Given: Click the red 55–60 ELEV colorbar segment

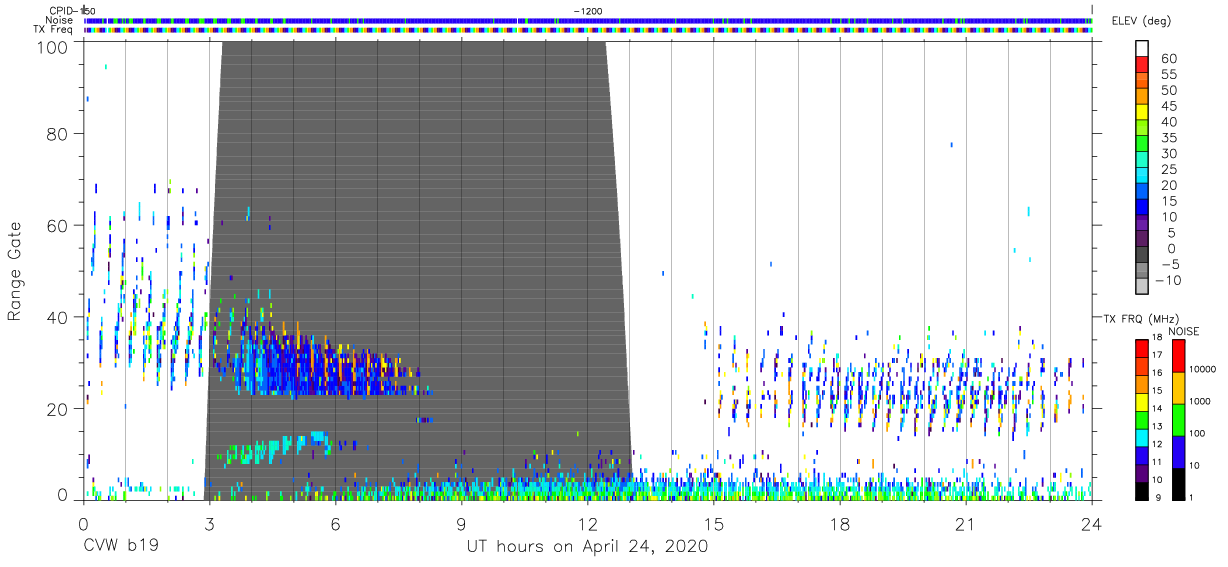Looking at the screenshot, I should point(1142,66).
